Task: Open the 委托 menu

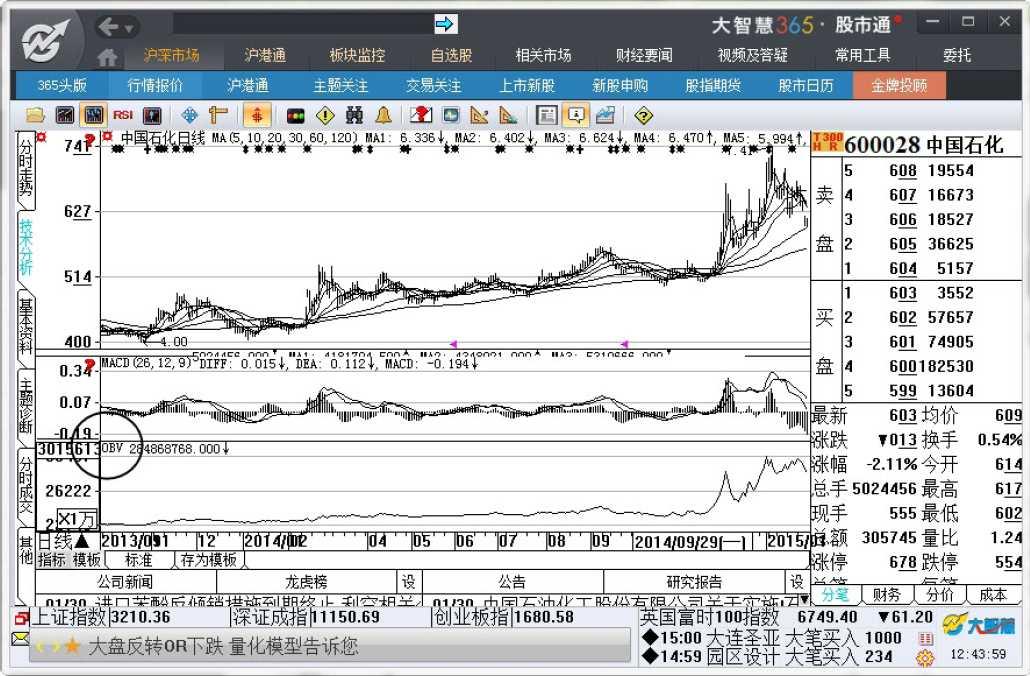Action: click(957, 56)
